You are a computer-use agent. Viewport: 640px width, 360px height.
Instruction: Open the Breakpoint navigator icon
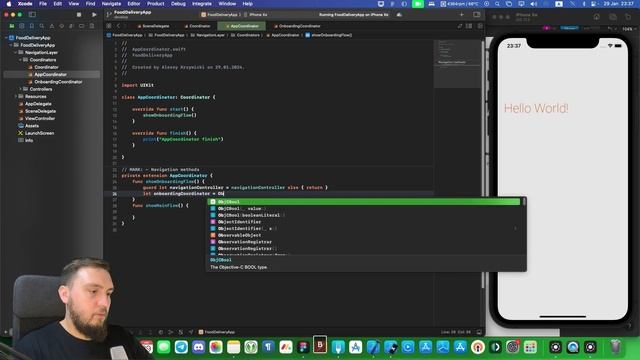click(x=82, y=26)
